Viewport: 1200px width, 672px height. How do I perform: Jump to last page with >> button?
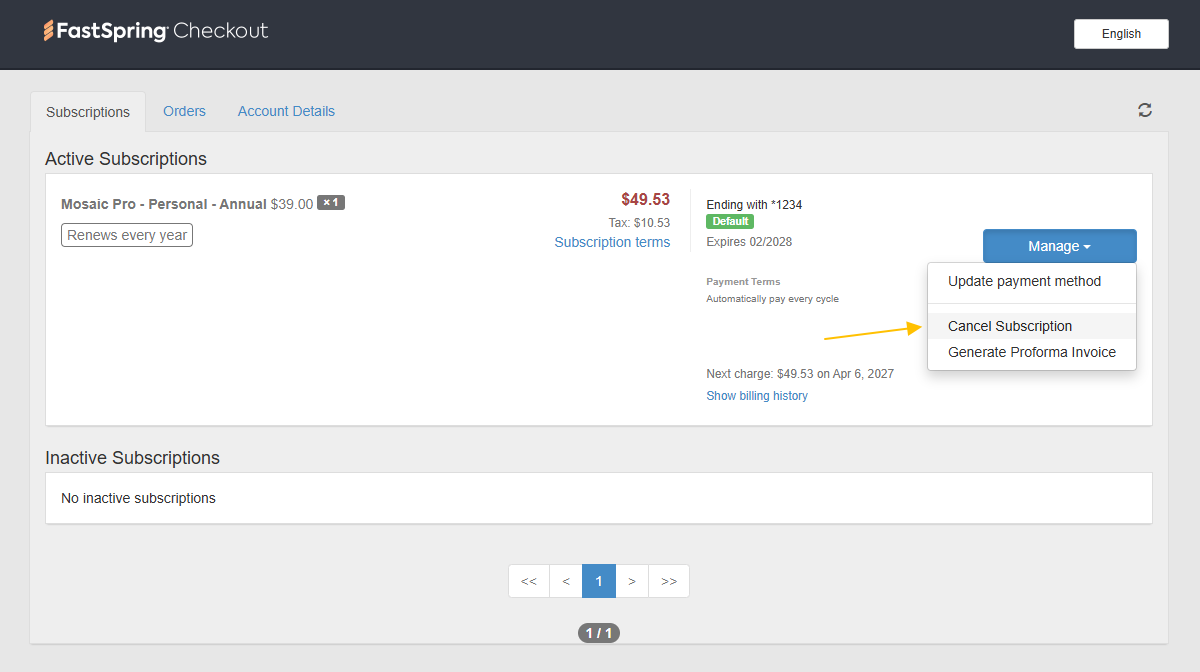tap(669, 581)
